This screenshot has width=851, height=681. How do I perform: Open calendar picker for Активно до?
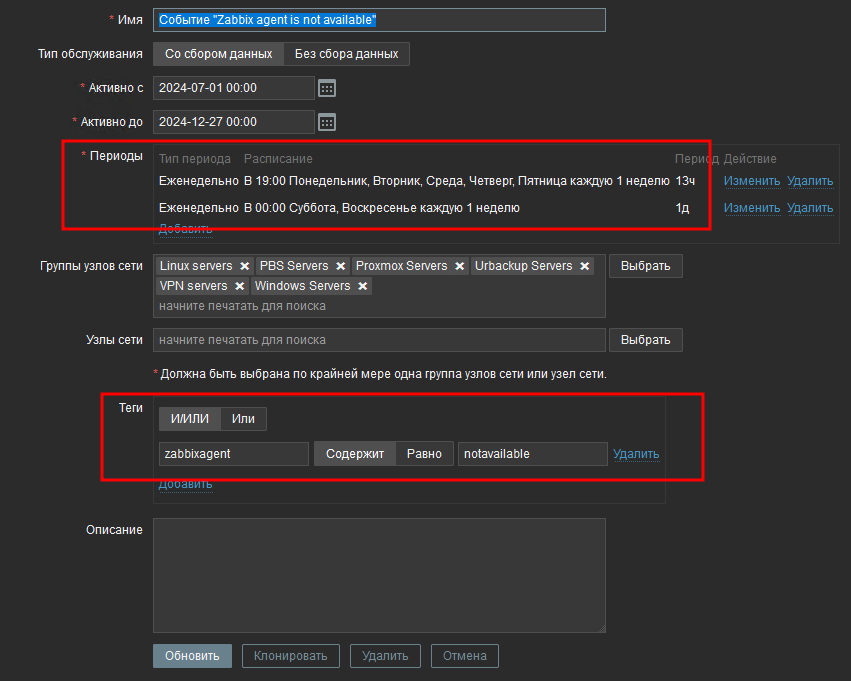click(327, 122)
